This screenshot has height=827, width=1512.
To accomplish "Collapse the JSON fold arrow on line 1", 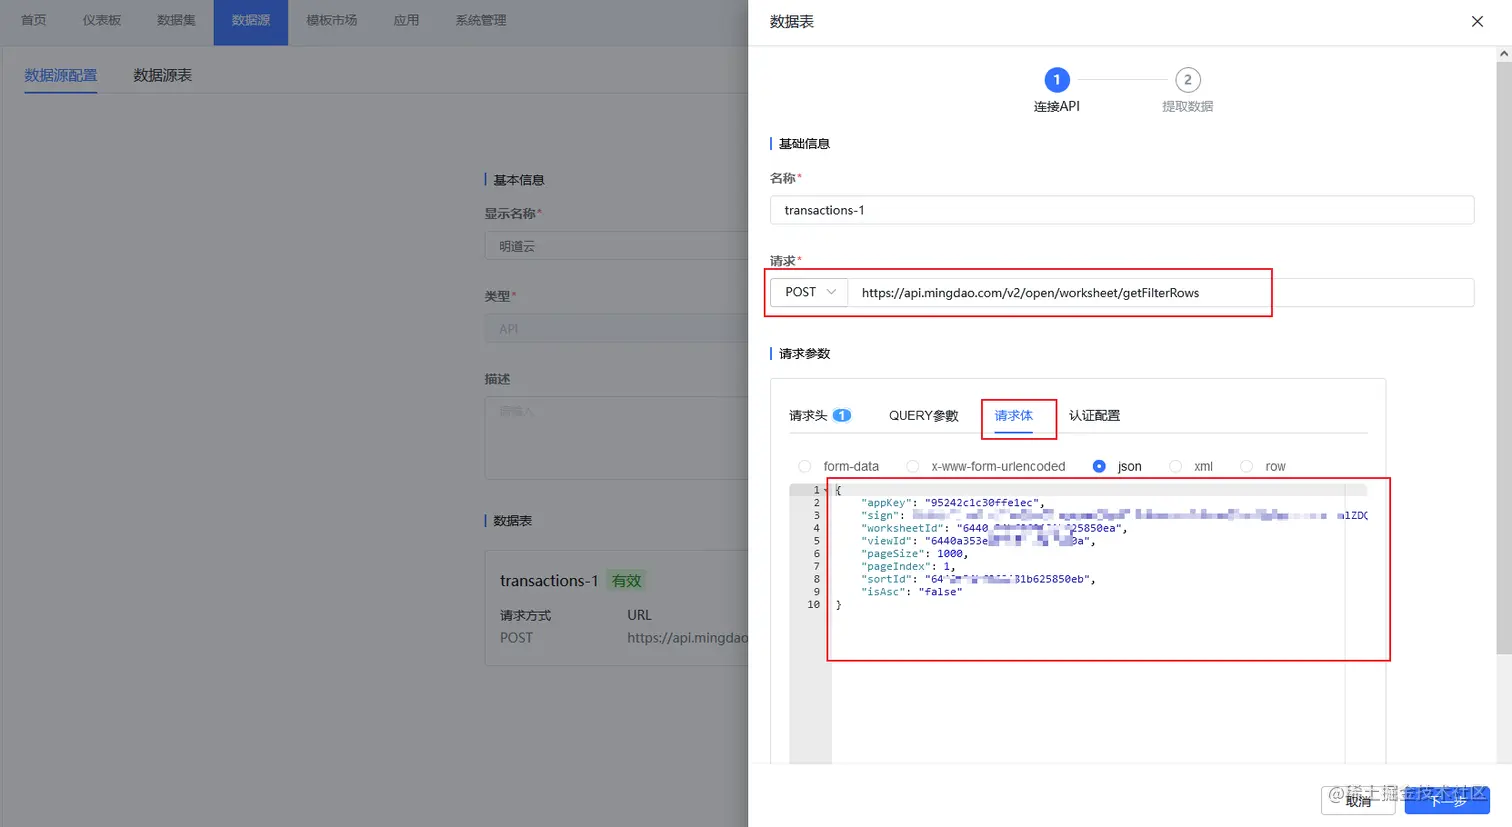I will [826, 490].
